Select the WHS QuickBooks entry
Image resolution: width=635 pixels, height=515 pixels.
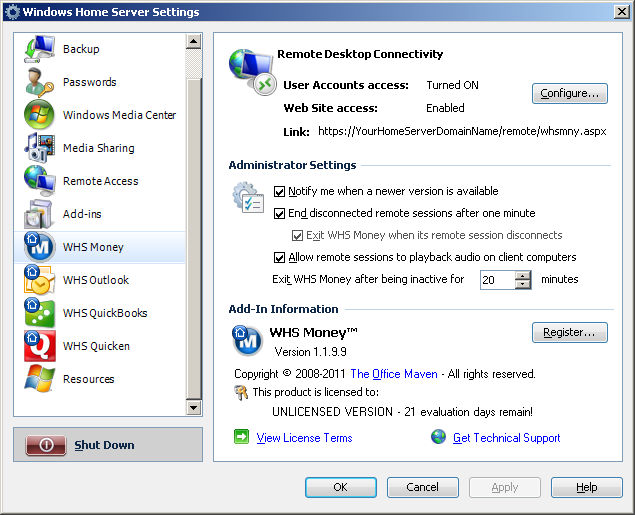tap(100, 313)
